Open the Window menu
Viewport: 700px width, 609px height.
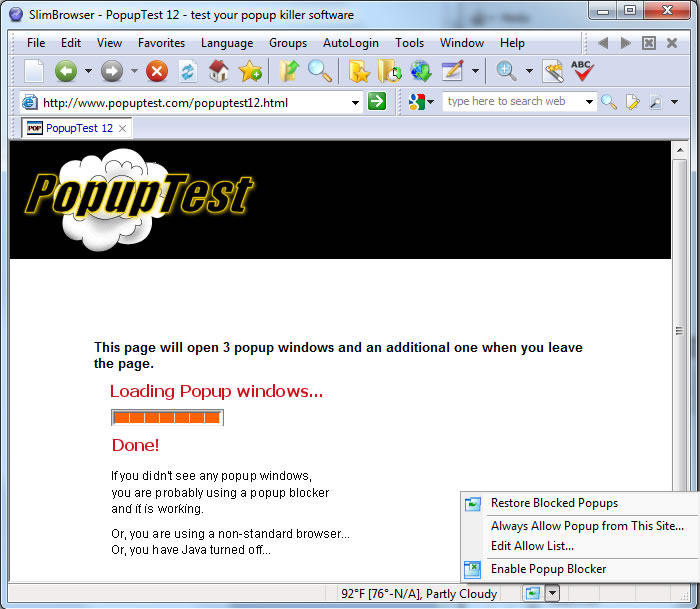(x=462, y=43)
